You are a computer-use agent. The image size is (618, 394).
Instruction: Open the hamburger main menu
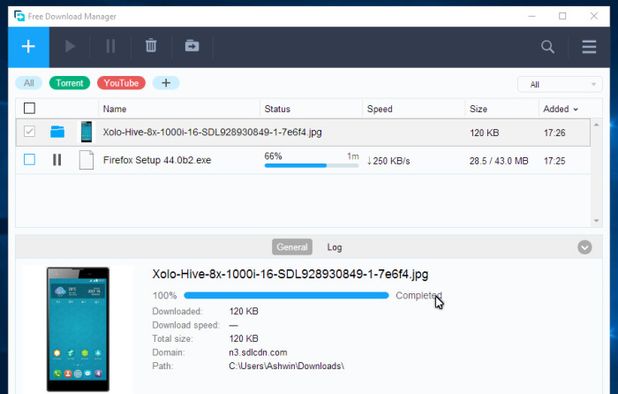point(589,47)
